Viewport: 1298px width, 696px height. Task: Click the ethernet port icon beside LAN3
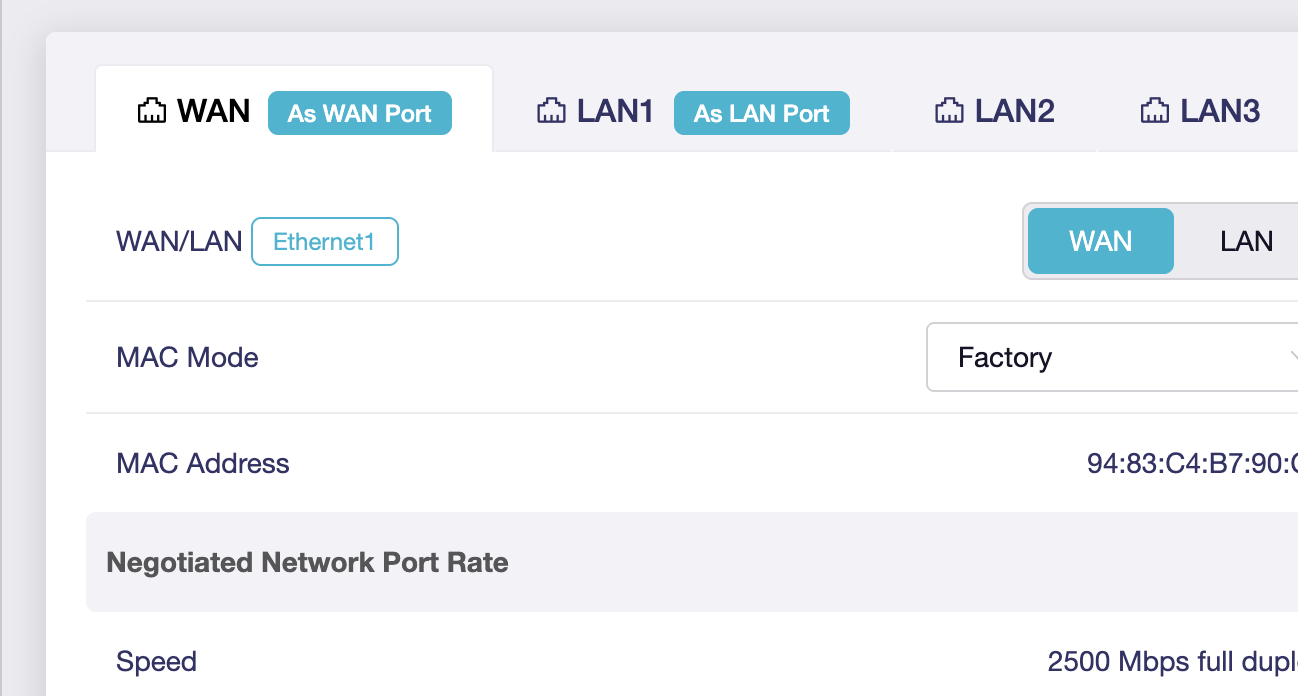tap(1155, 111)
